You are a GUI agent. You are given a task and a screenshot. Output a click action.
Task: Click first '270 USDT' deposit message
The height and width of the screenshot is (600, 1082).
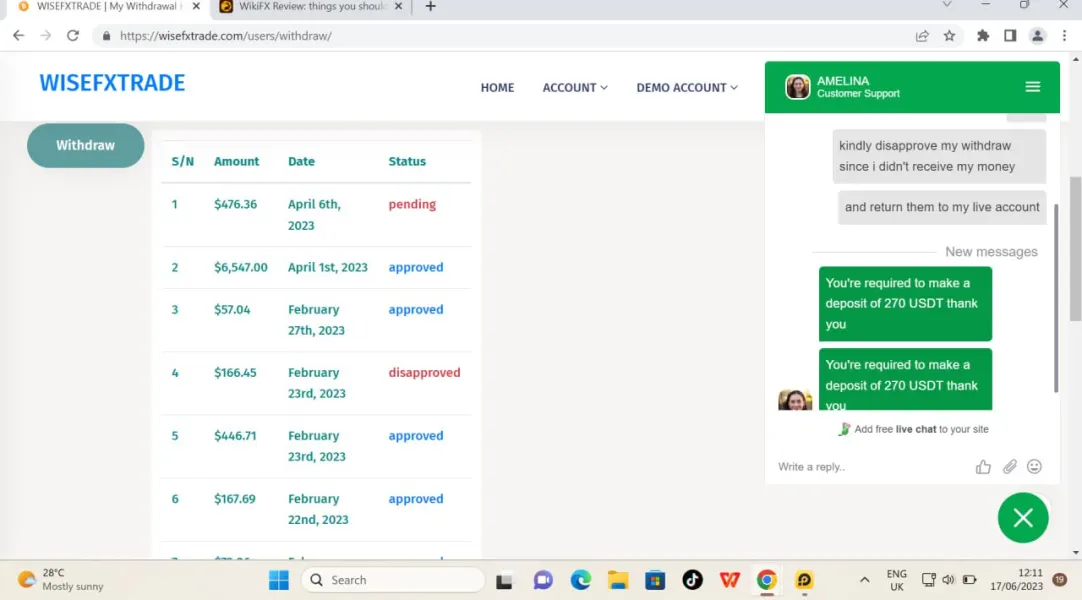click(x=905, y=303)
